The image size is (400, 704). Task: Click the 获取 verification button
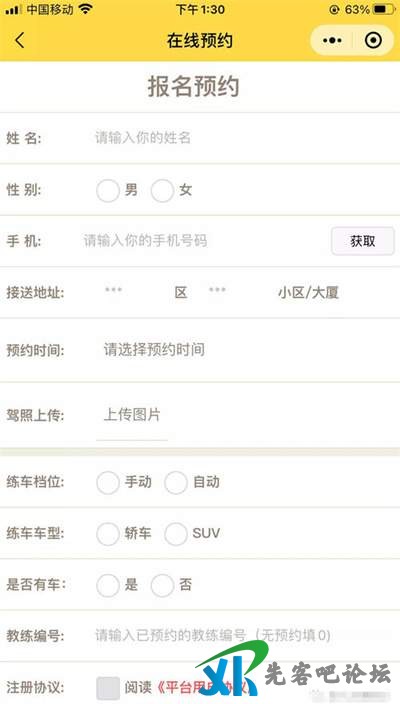pyautogui.click(x=363, y=241)
